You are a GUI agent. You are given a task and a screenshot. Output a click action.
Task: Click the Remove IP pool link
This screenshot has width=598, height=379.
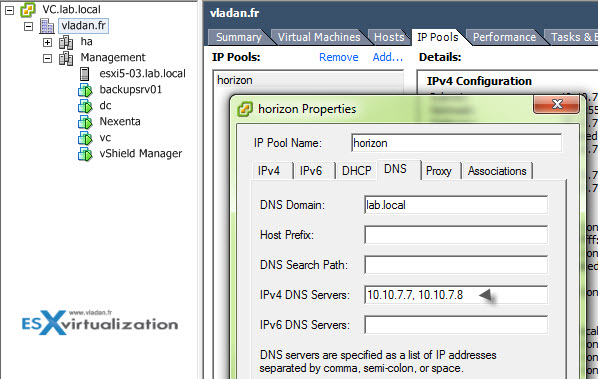point(339,57)
